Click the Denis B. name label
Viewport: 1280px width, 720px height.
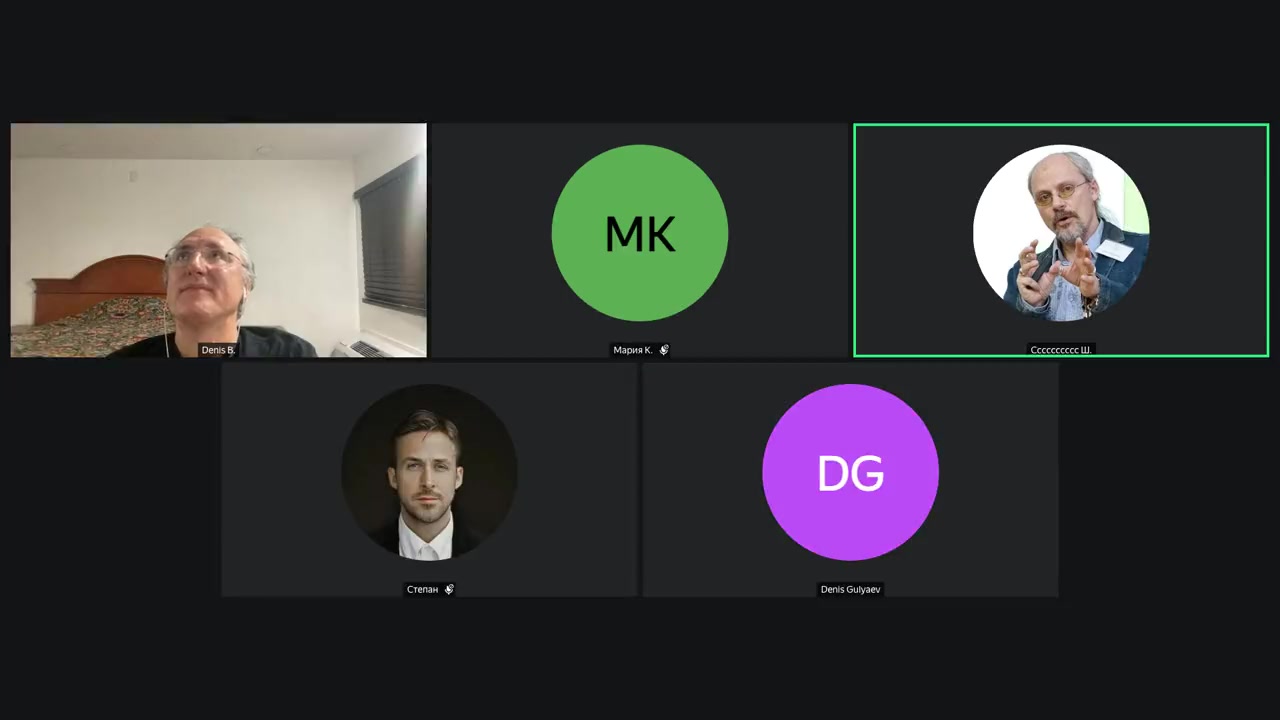[218, 350]
